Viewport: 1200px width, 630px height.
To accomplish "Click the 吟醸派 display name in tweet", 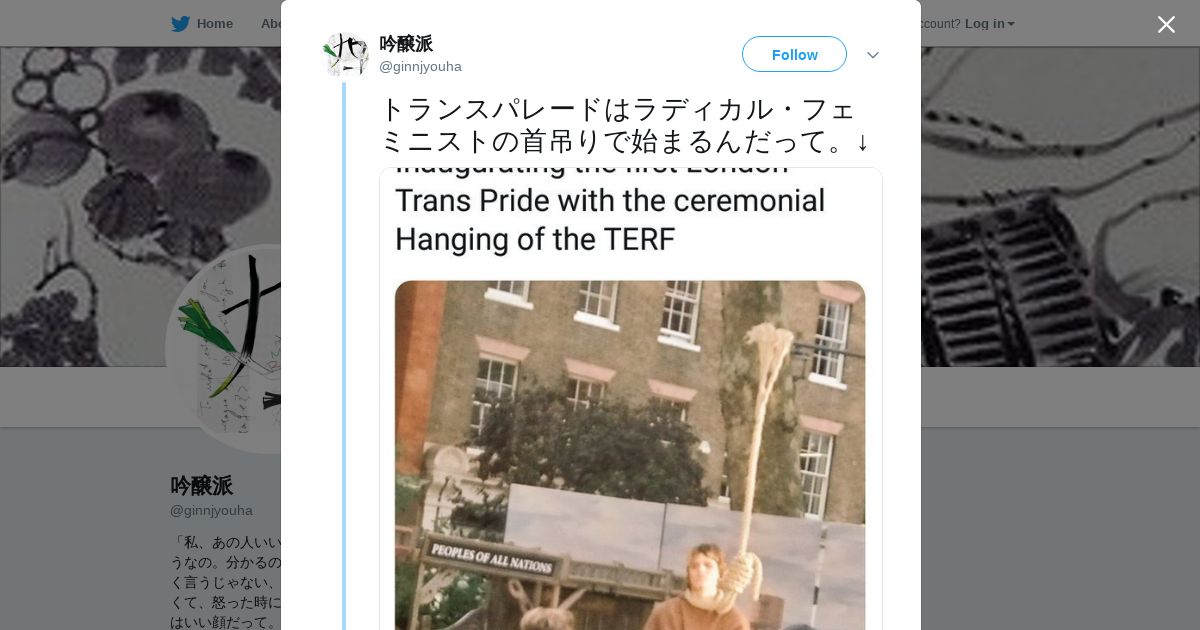I will 406,44.
